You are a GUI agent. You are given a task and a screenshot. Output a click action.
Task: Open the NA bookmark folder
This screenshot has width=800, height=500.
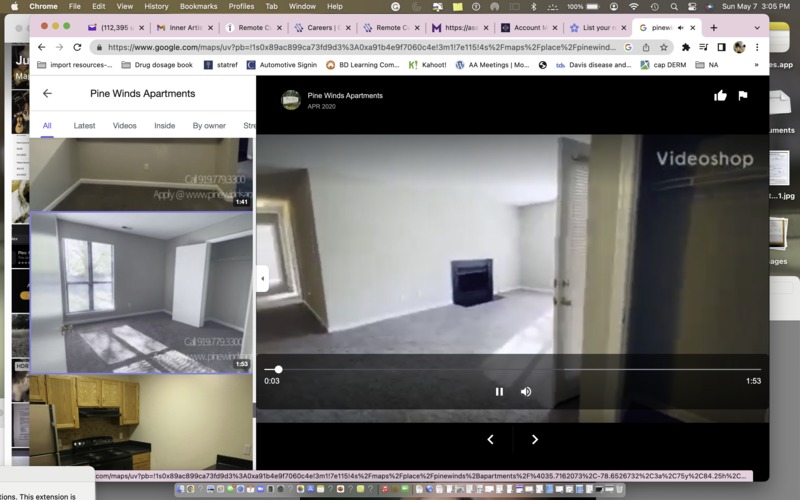coord(707,65)
